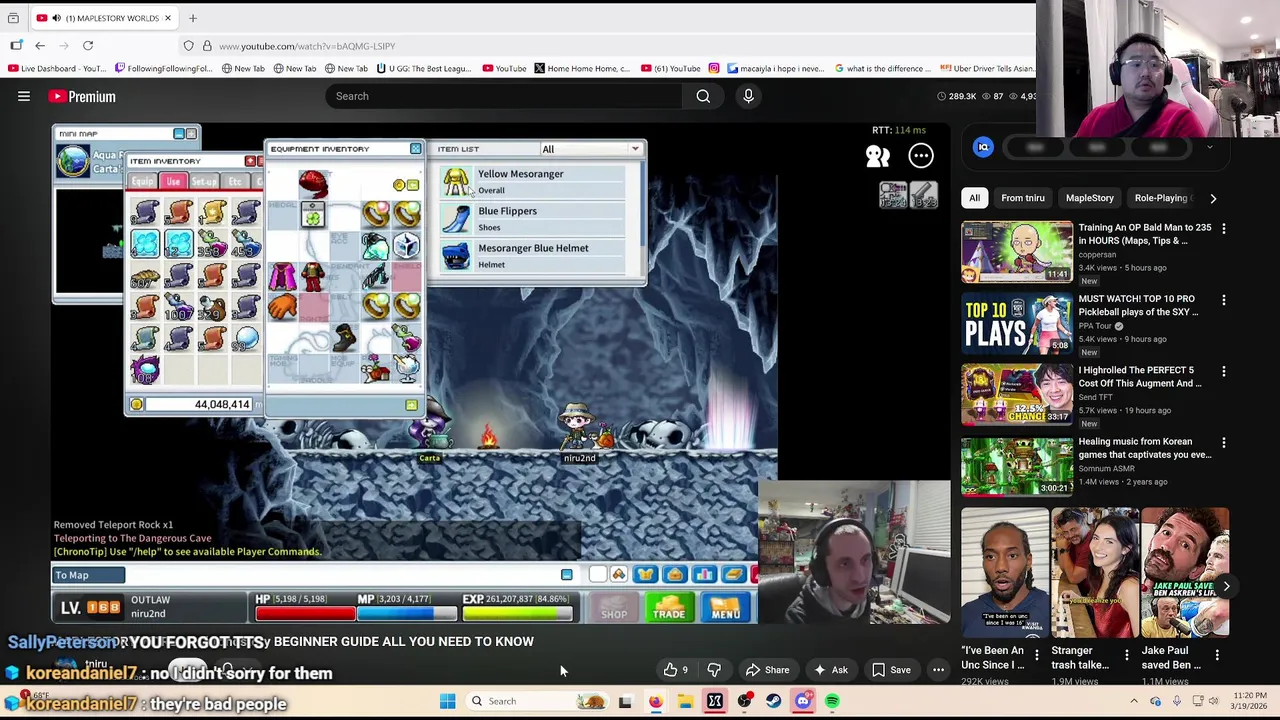
Task: Select the pink cape equipment item
Action: tap(282, 276)
